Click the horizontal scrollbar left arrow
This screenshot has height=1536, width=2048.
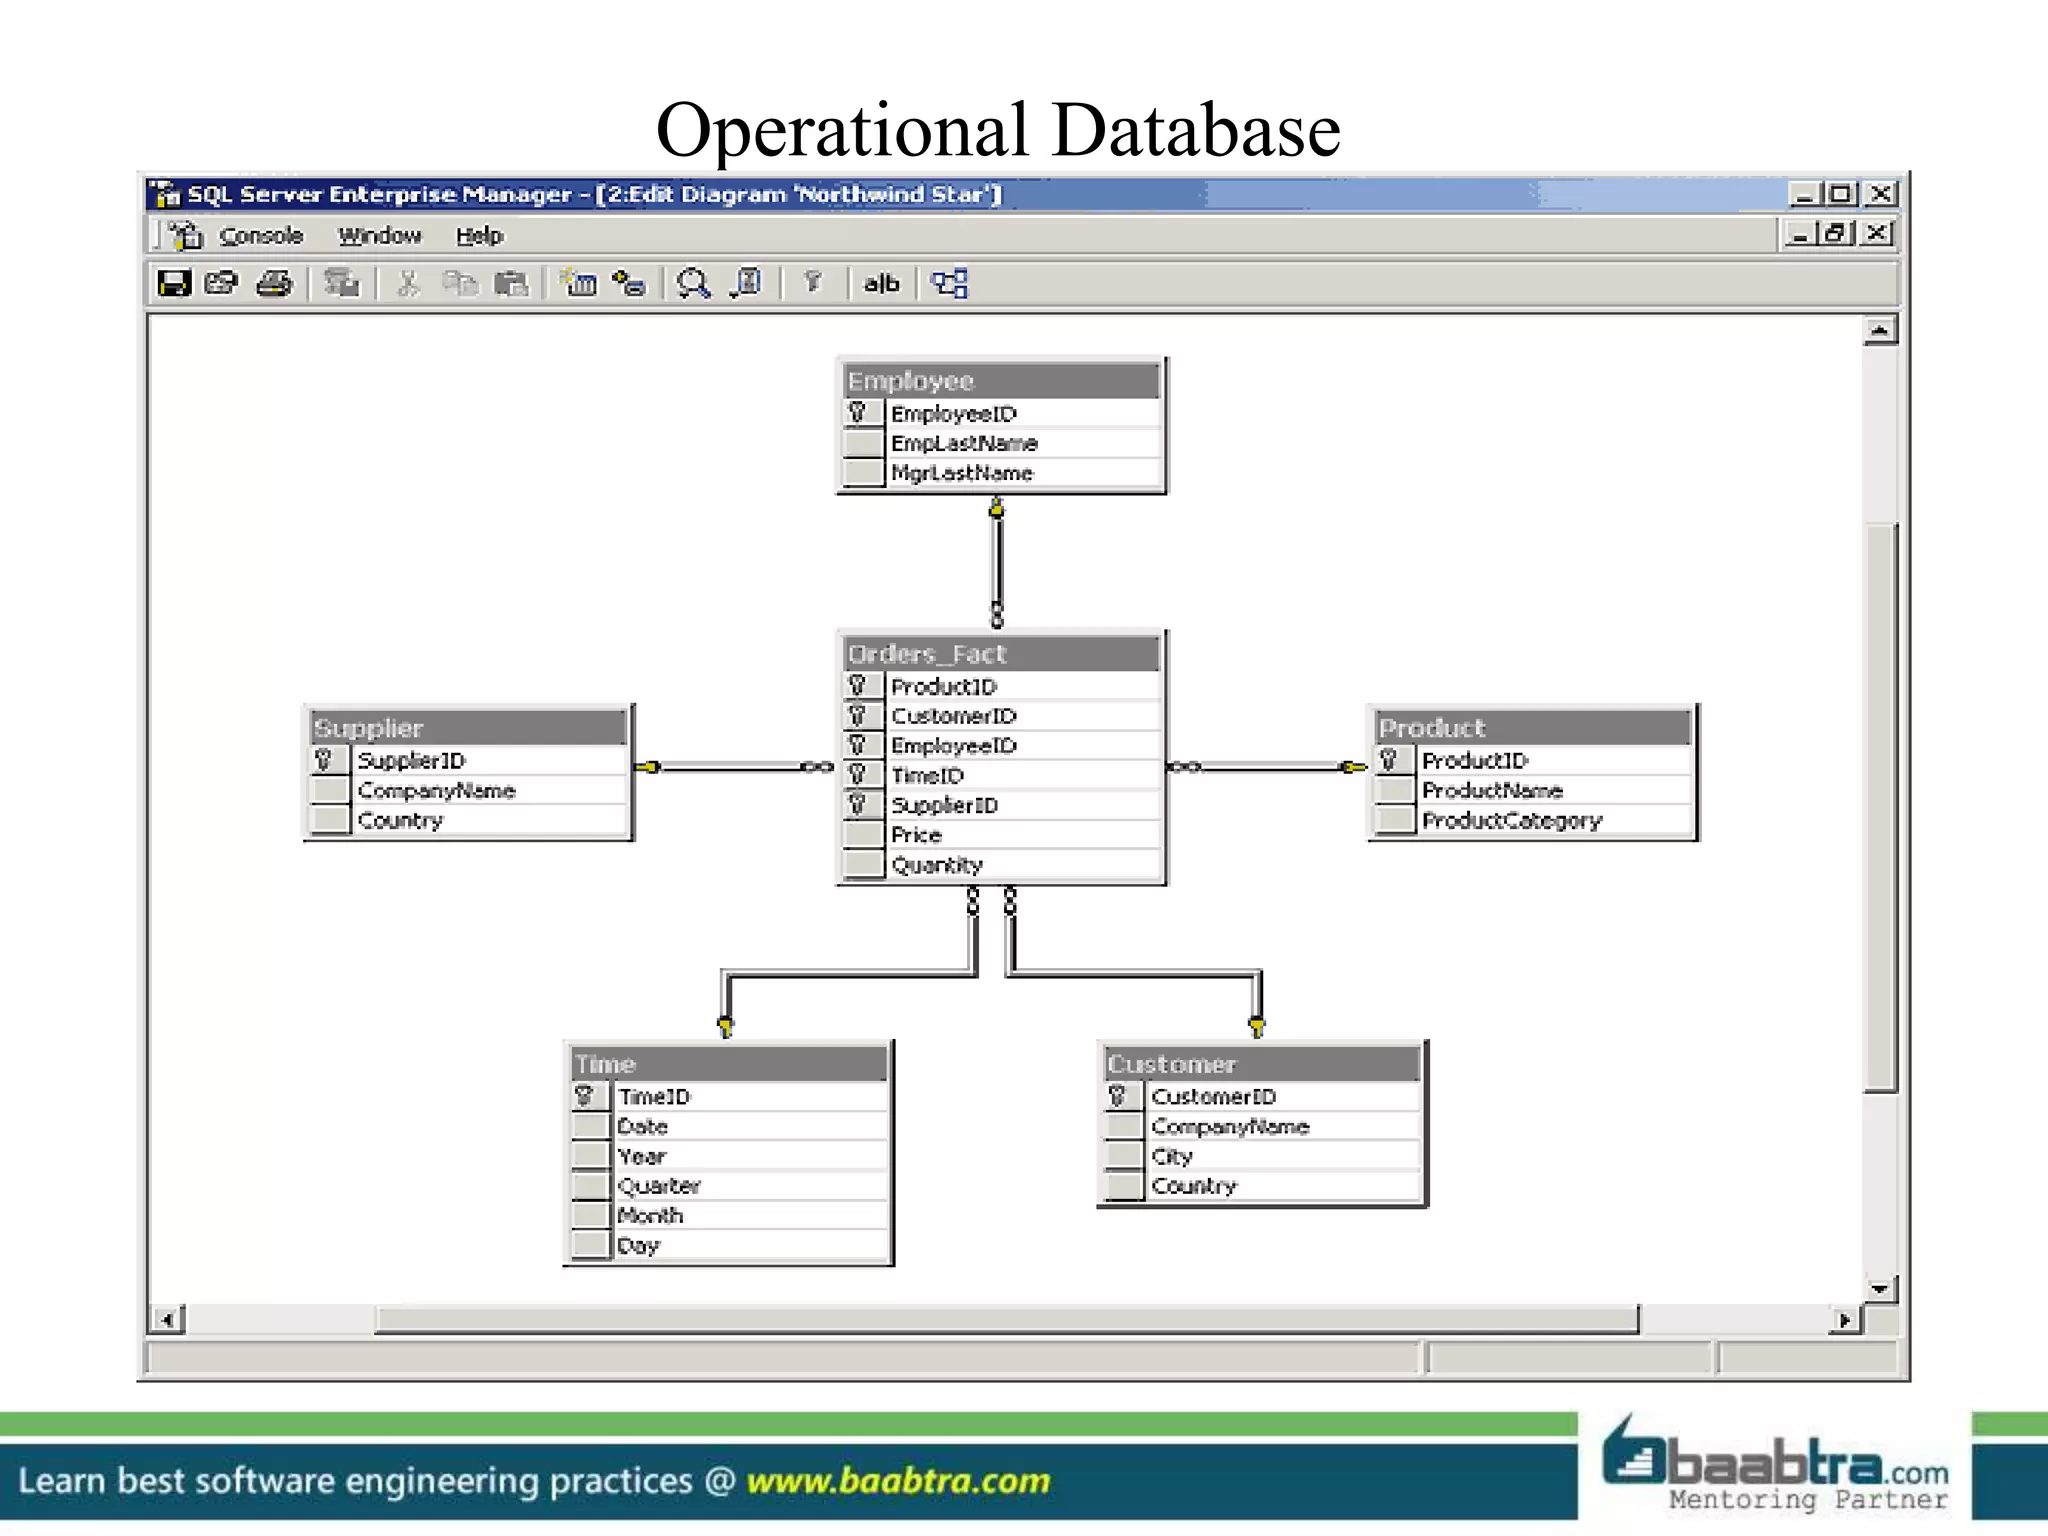pyautogui.click(x=167, y=1320)
